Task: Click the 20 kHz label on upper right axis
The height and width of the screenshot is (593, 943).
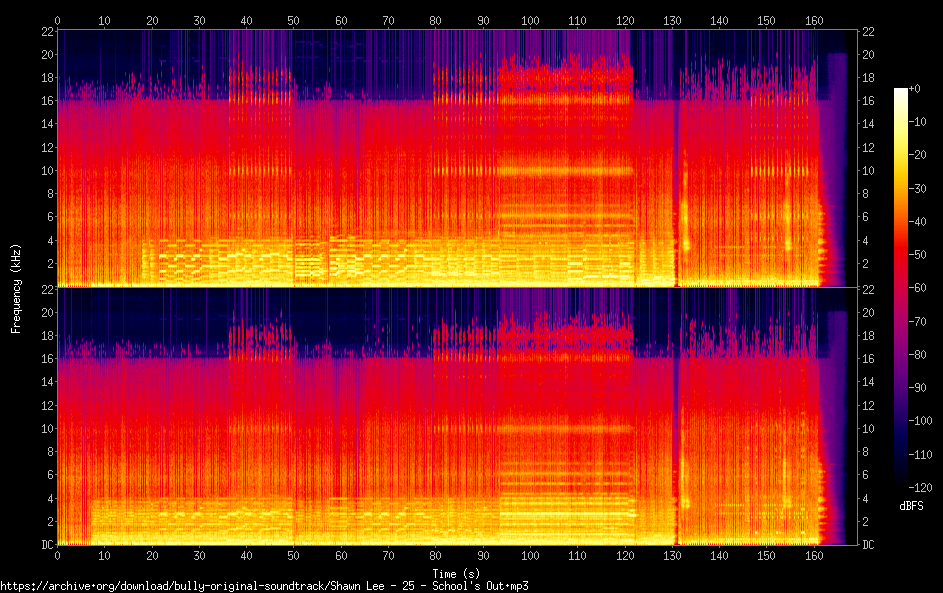Action: point(868,54)
